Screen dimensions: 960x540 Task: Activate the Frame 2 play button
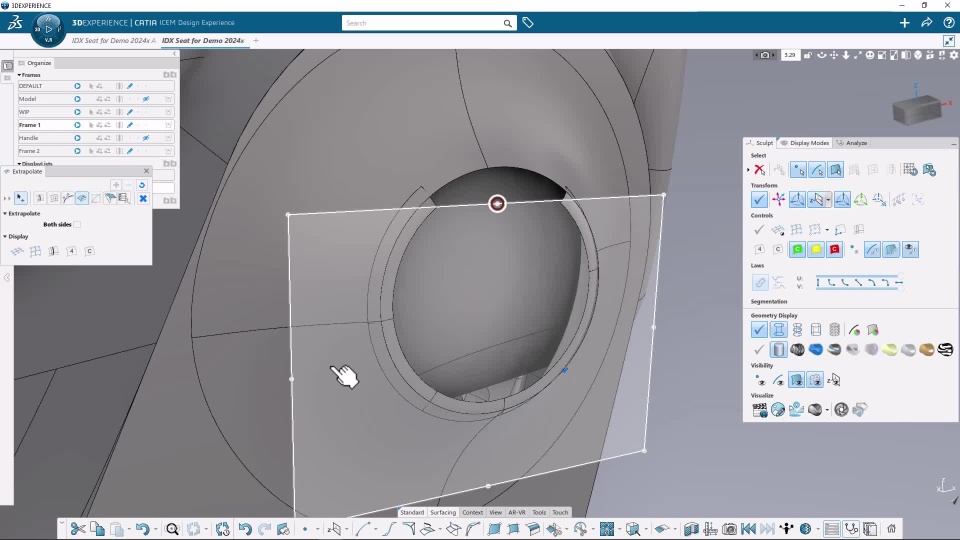[x=77, y=151]
